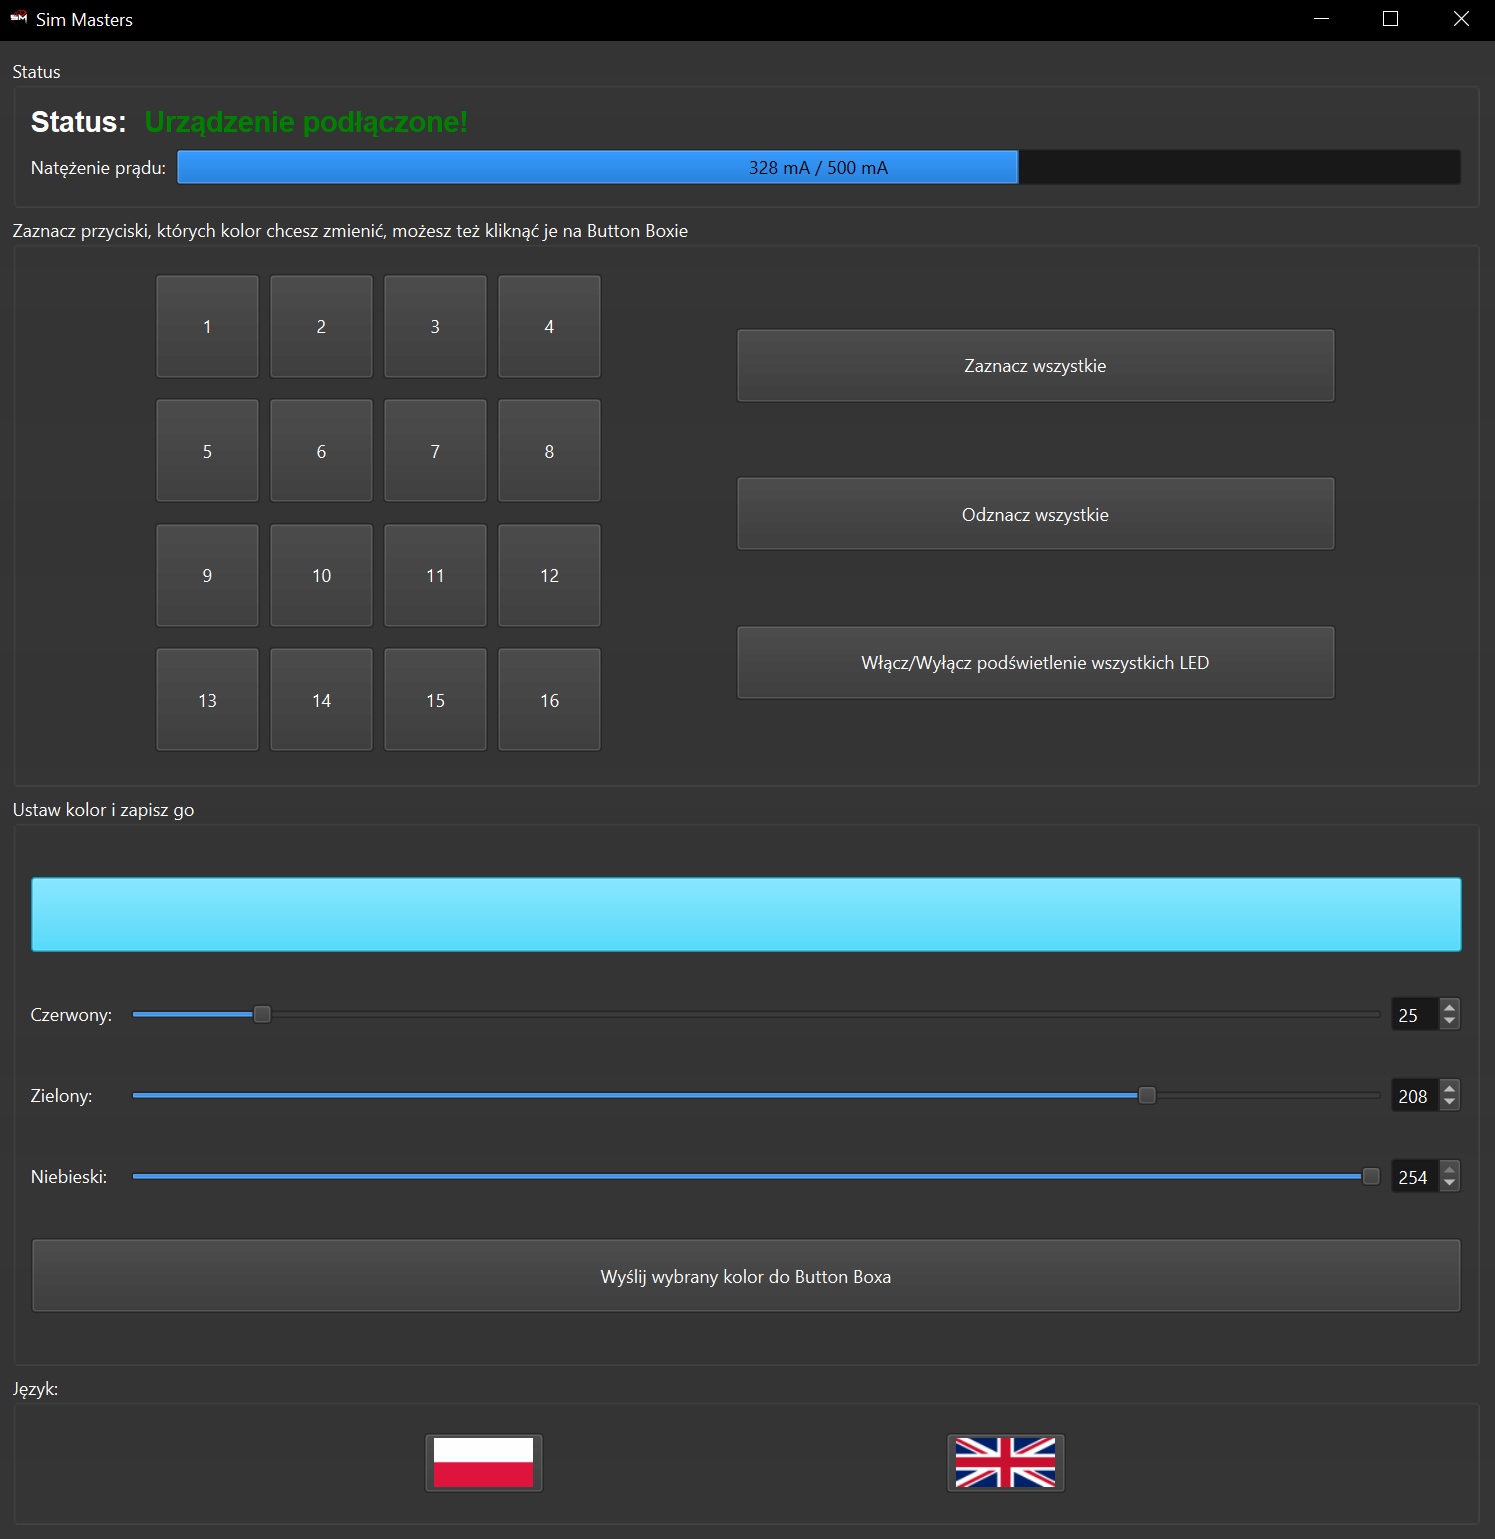Click the 'Urządzenie podłączone!' status text
The image size is (1495, 1539).
click(x=306, y=122)
